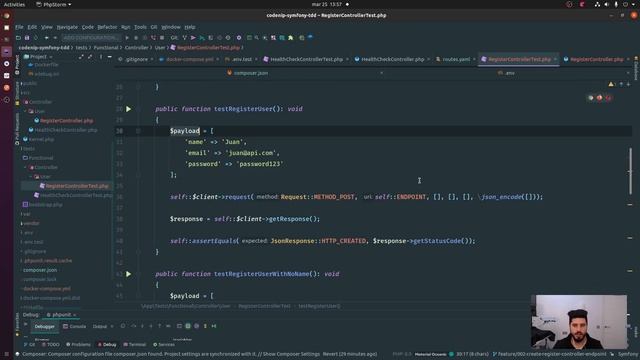Toggle the Git tool window button
640x360 pixels.
click(x=29, y=344)
